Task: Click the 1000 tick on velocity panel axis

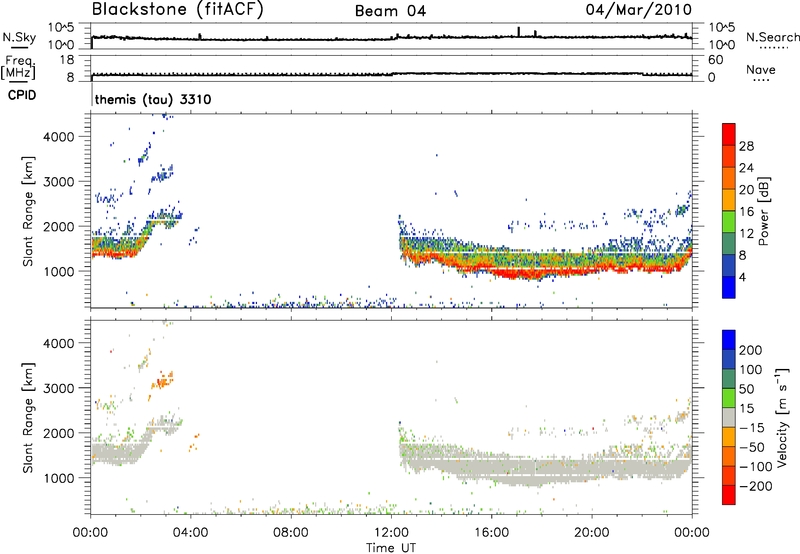Action: (59, 478)
